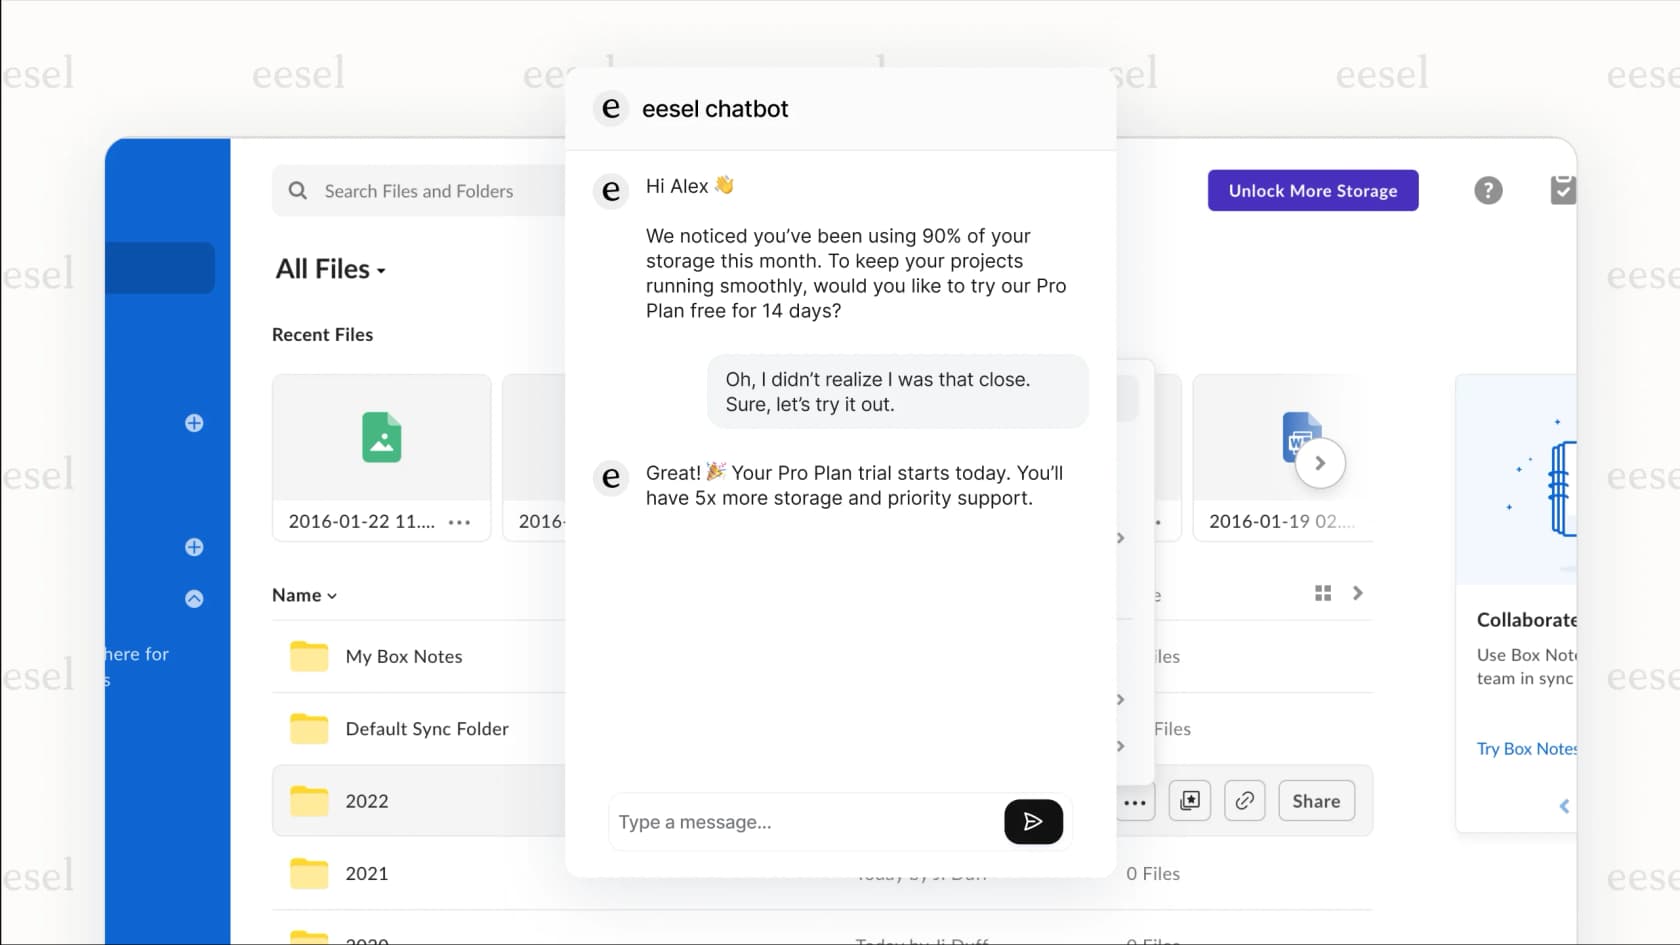Image resolution: width=1680 pixels, height=945 pixels.
Task: Sort by the Name column dropdown
Action: pyautogui.click(x=304, y=595)
